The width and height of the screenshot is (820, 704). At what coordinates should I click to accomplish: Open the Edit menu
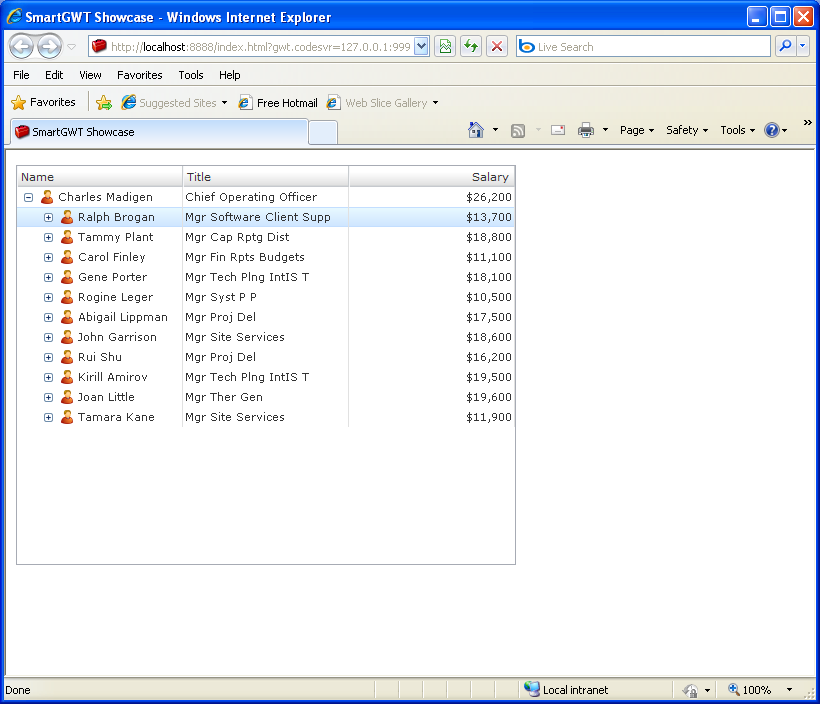[54, 75]
